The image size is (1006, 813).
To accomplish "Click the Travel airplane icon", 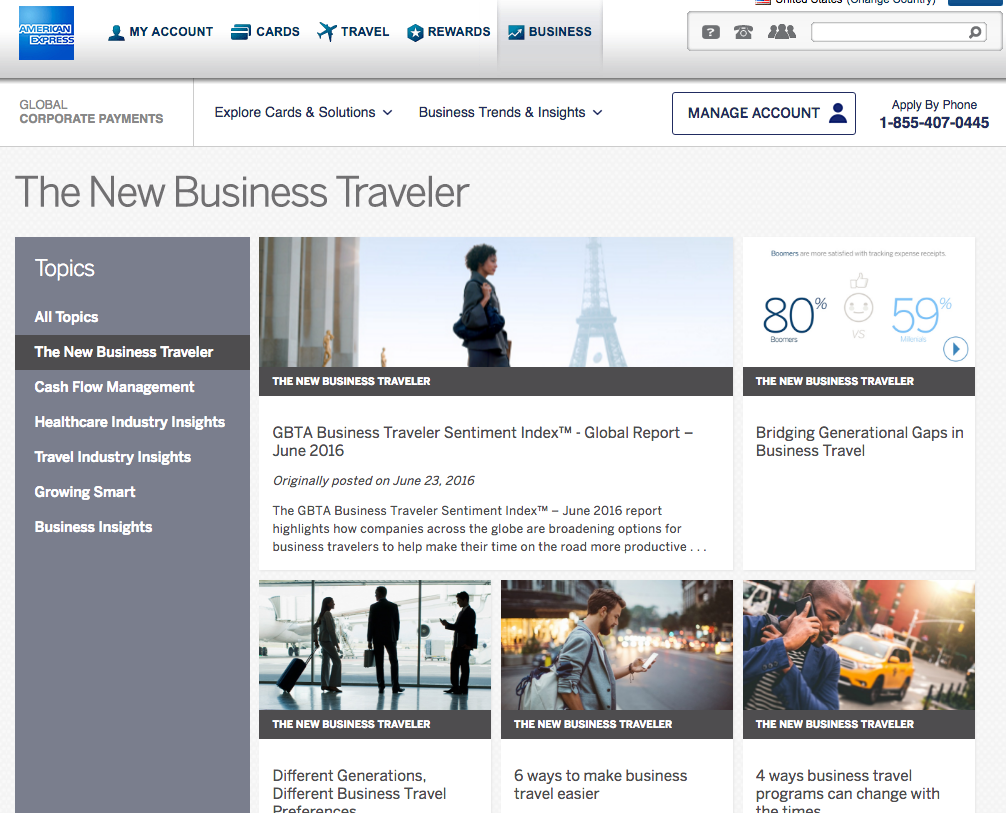I will coord(327,31).
